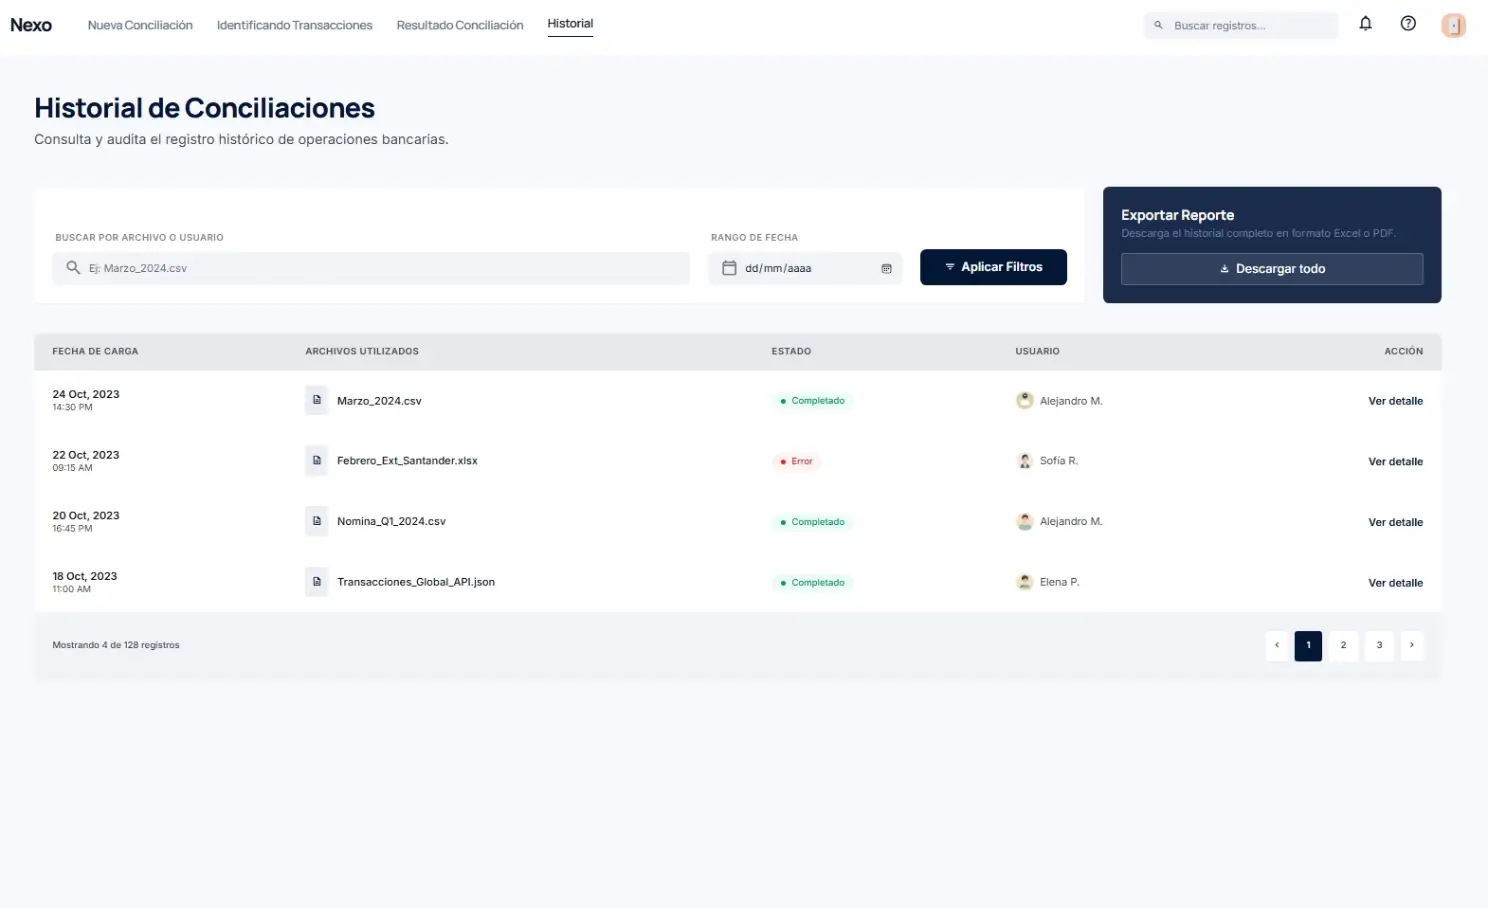Open the user profile avatar
The image size is (1488, 908).
point(1453,25)
